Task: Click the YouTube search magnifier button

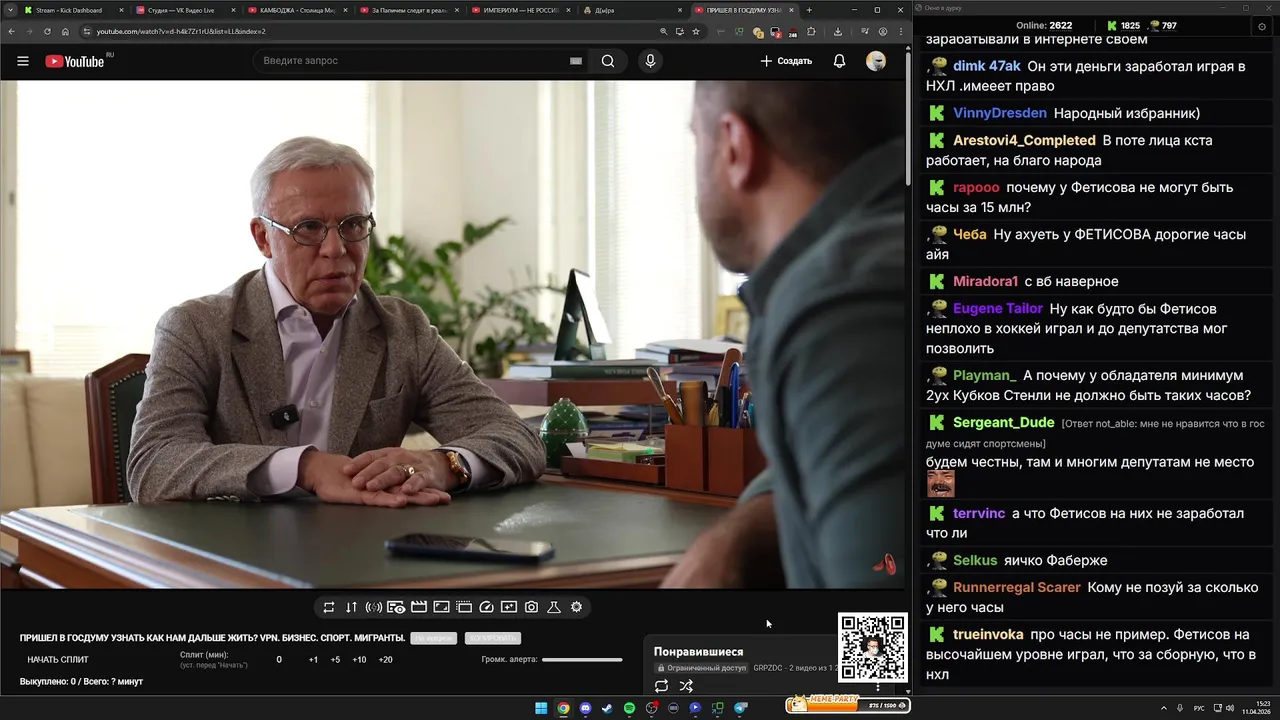Action: pos(608,61)
